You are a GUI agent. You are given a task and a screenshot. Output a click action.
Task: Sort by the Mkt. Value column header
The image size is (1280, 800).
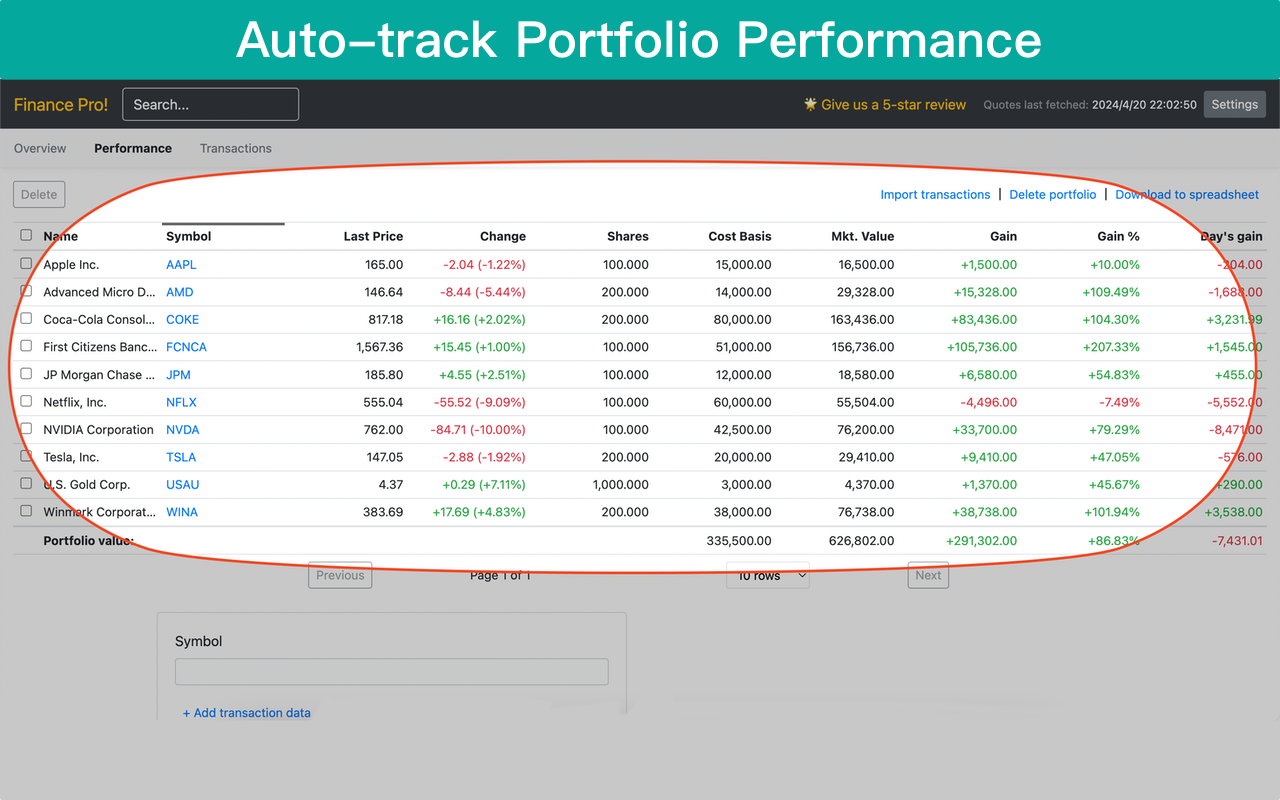863,236
